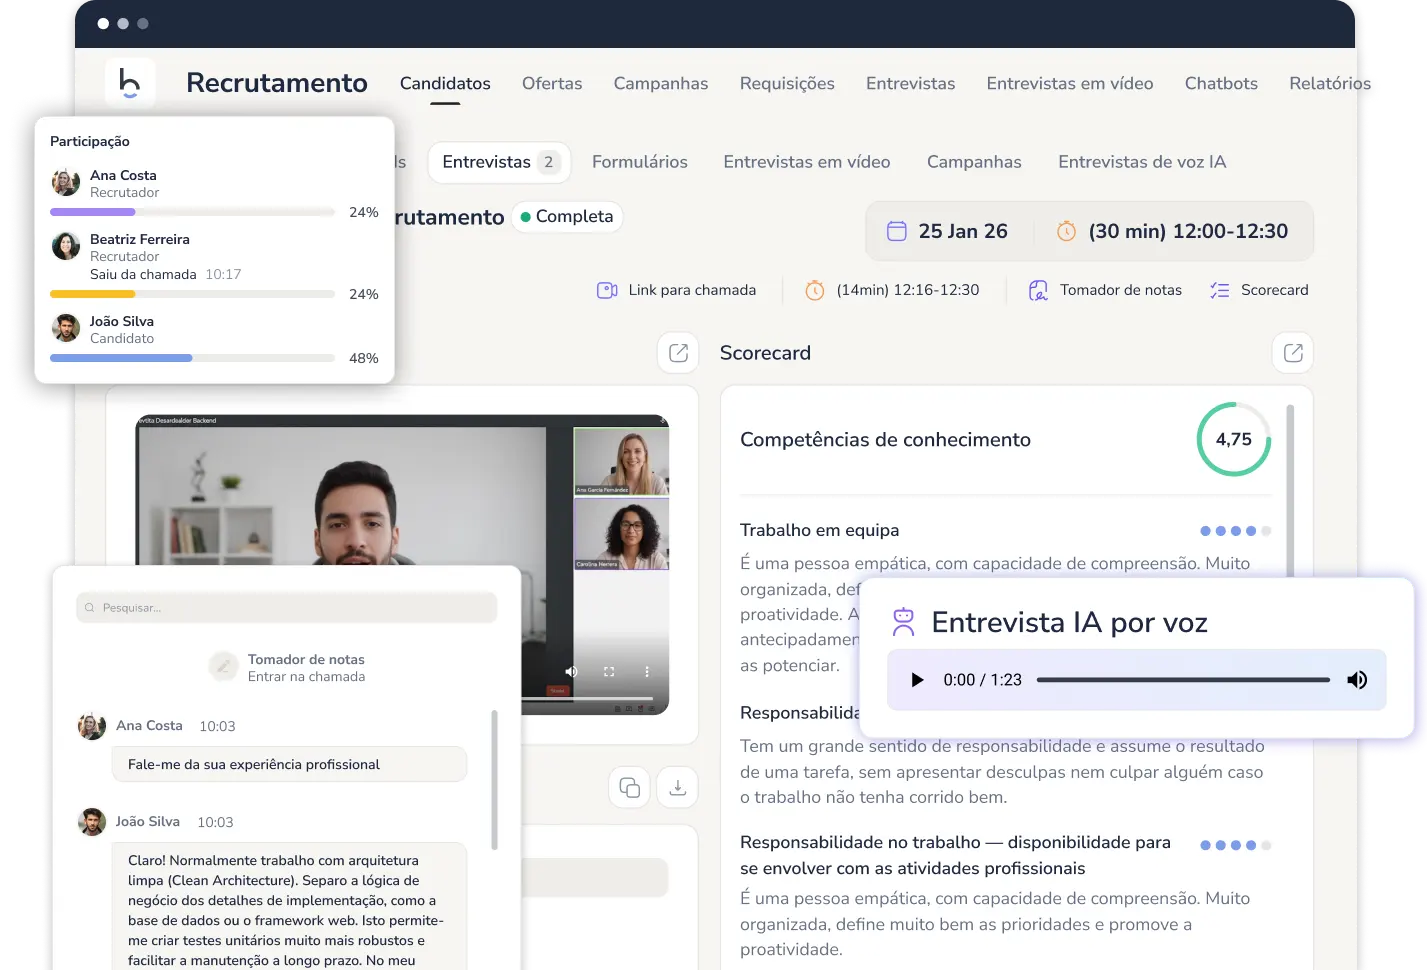Image resolution: width=1427 pixels, height=970 pixels.
Task: Click the audio progress track of the voice interview
Action: (x=1183, y=680)
